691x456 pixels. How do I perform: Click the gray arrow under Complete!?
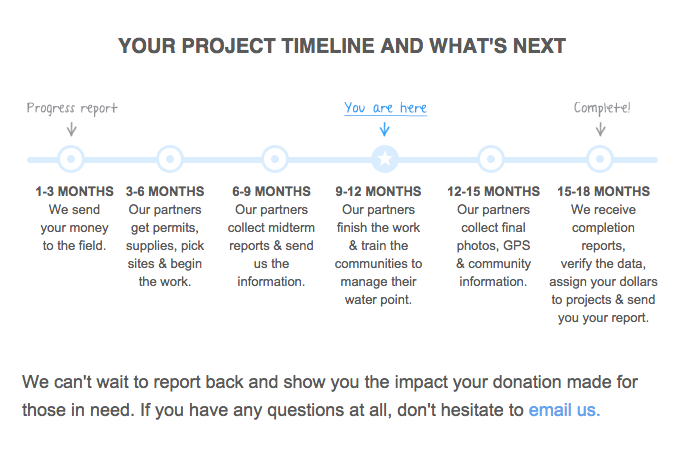(x=600, y=129)
